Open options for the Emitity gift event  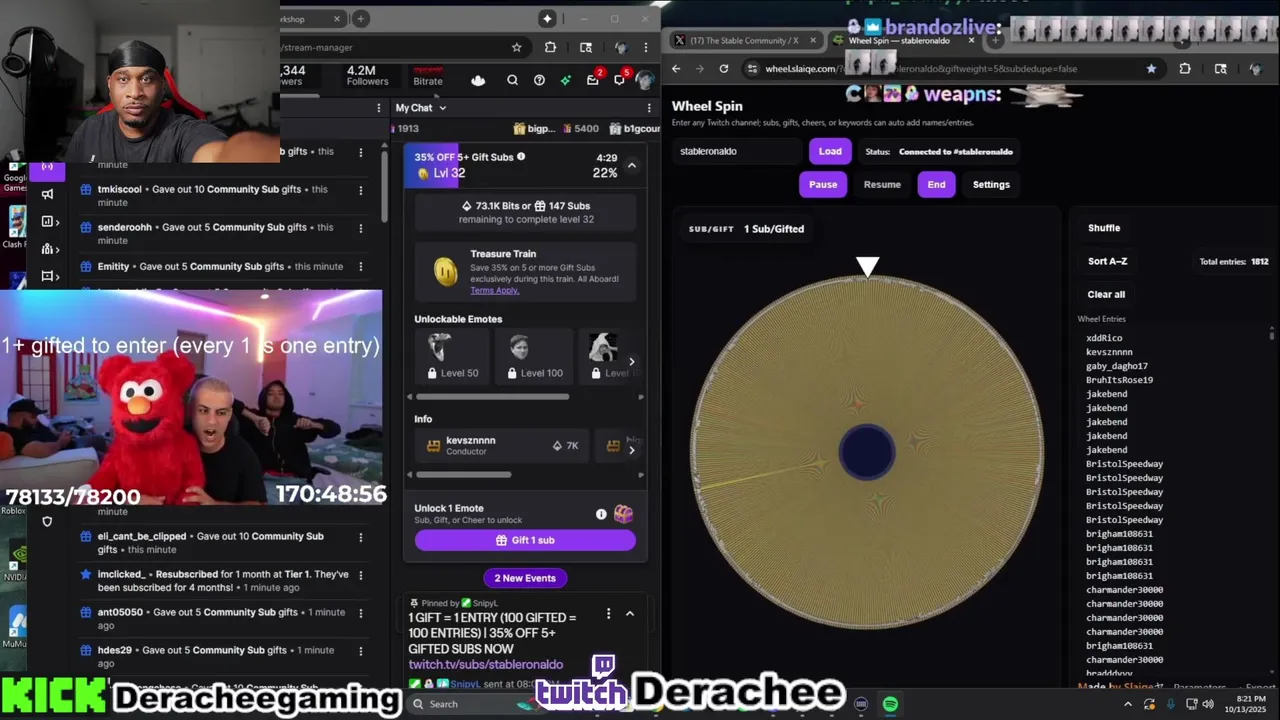pyautogui.click(x=361, y=267)
